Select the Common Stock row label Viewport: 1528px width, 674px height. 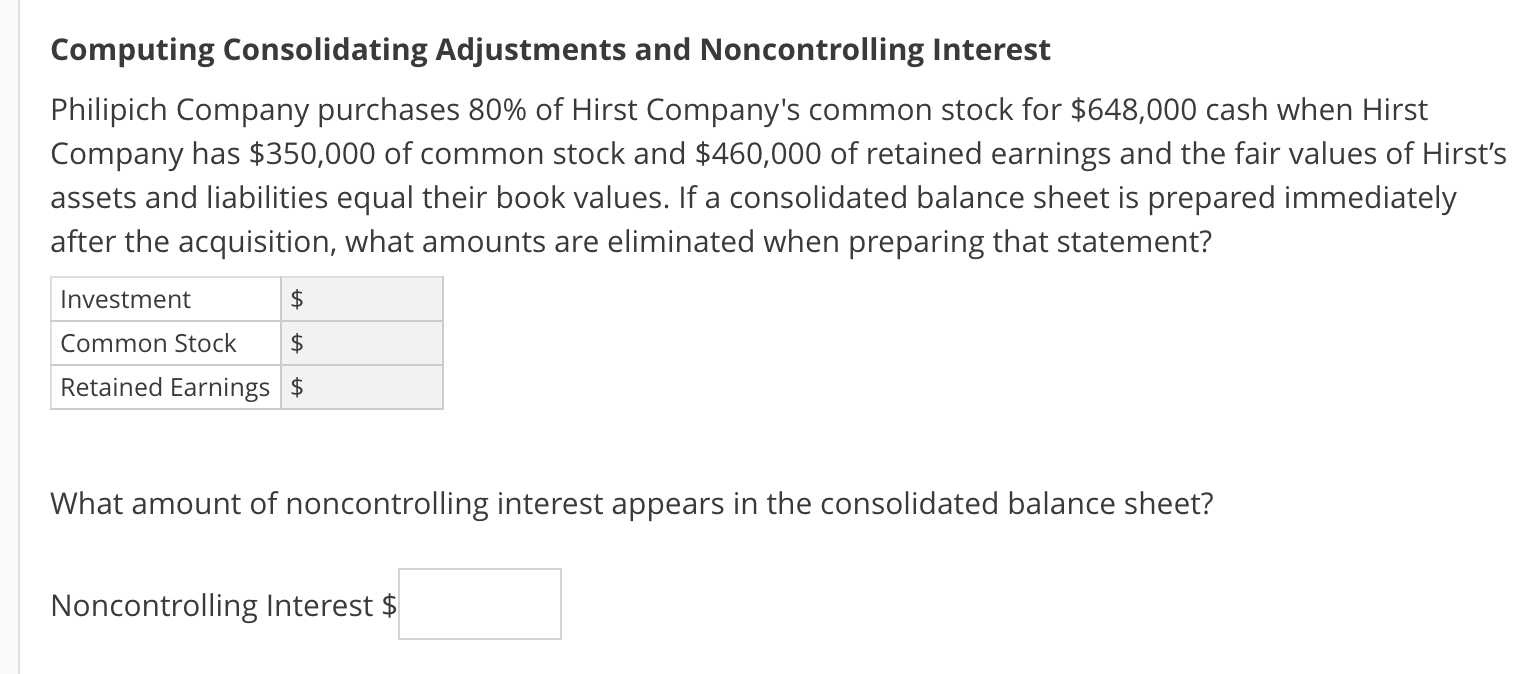click(x=148, y=343)
